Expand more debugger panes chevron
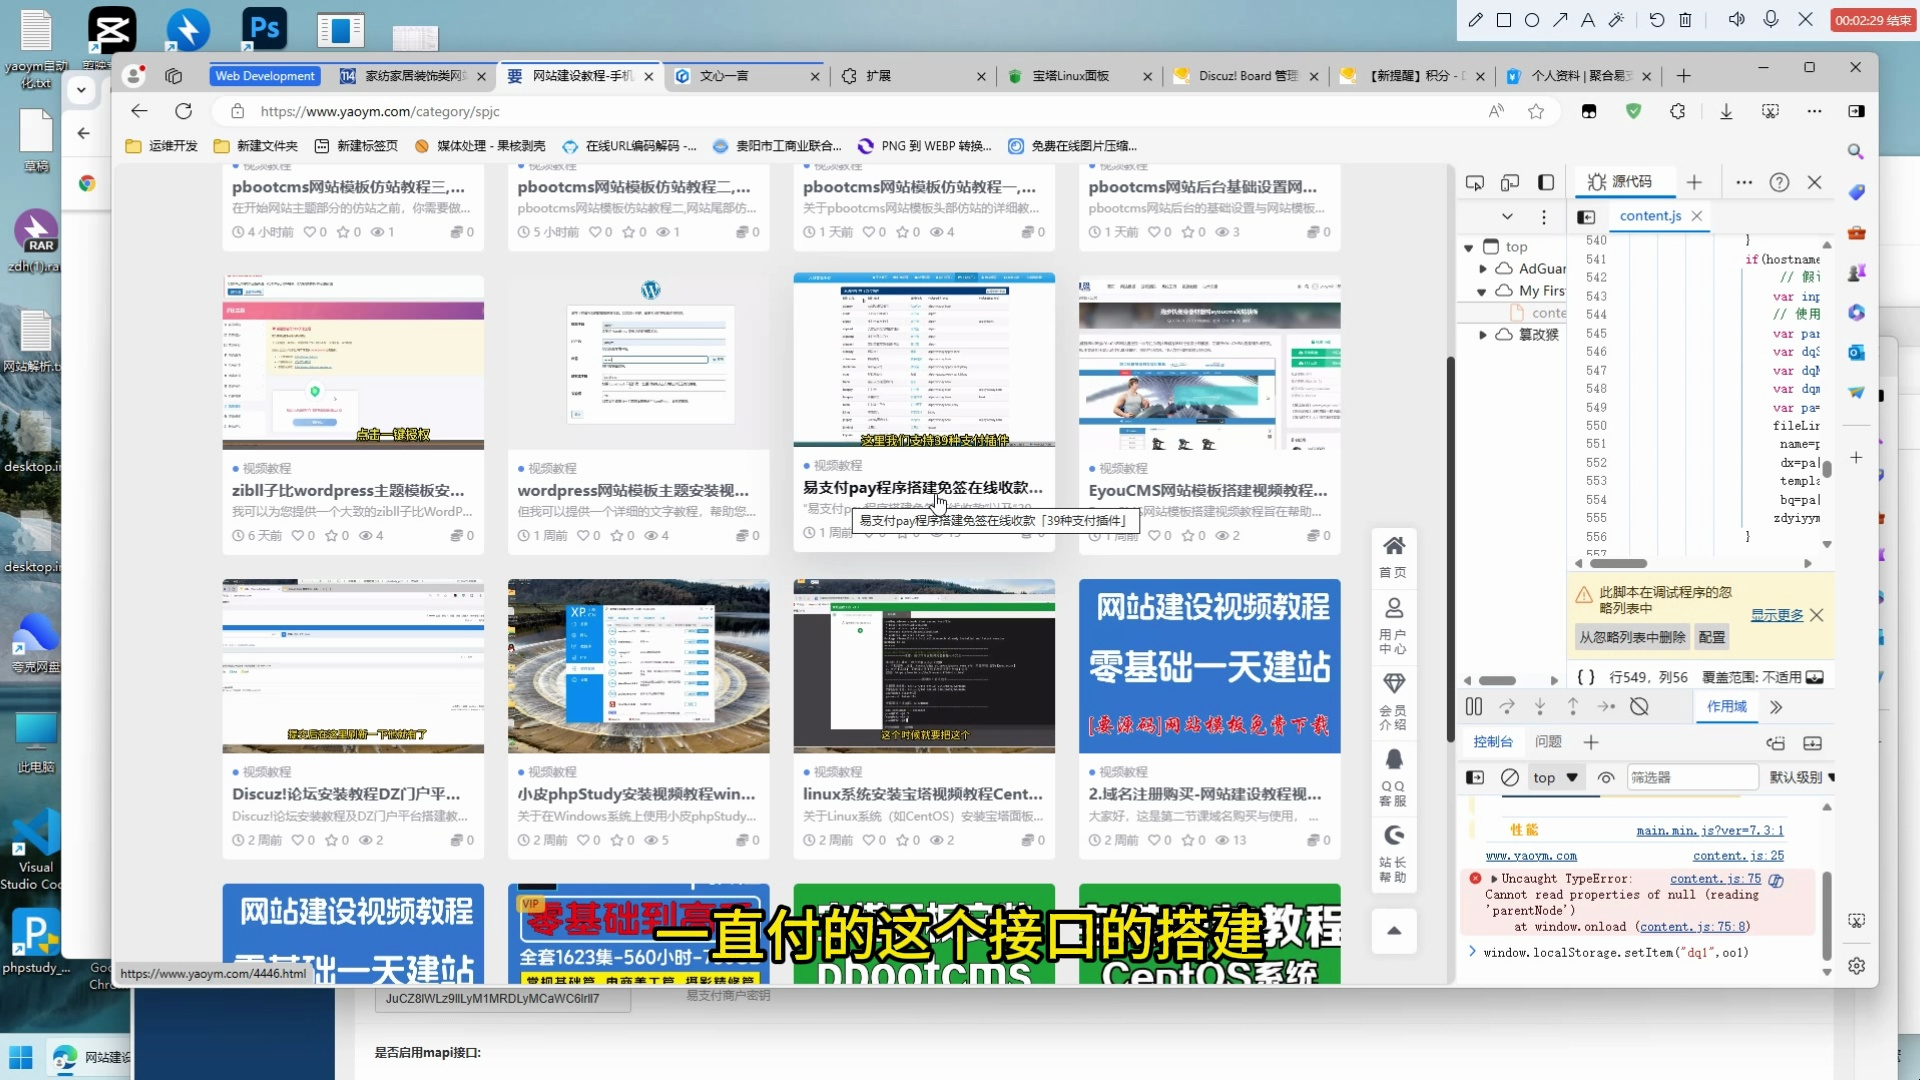 1776,707
